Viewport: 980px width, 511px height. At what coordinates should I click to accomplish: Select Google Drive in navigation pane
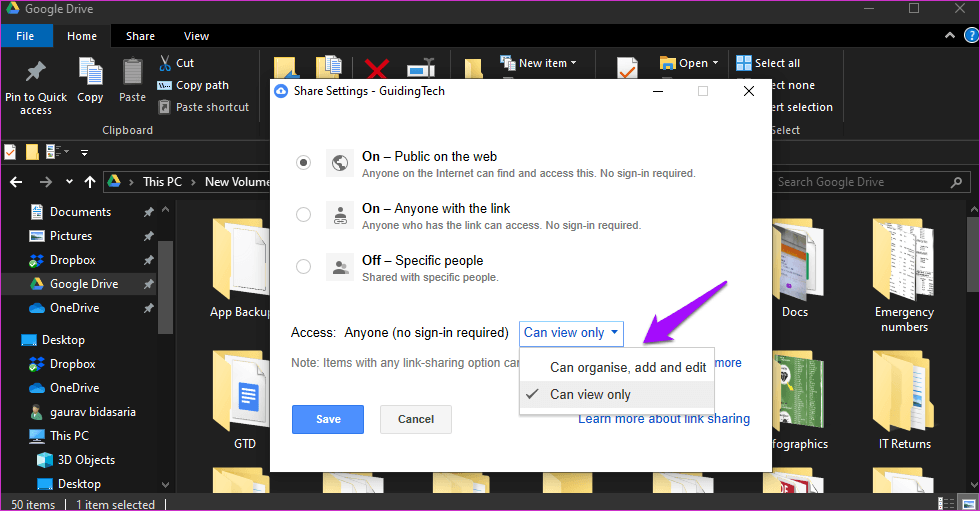click(x=84, y=284)
